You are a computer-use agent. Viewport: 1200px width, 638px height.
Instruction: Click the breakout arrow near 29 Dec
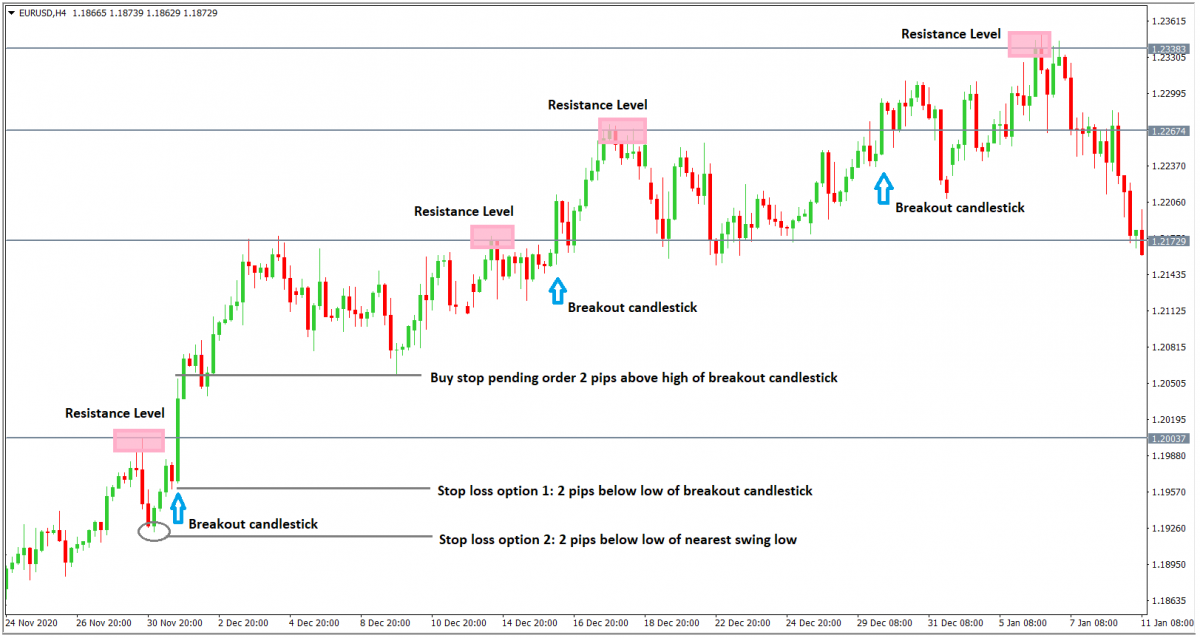[883, 187]
